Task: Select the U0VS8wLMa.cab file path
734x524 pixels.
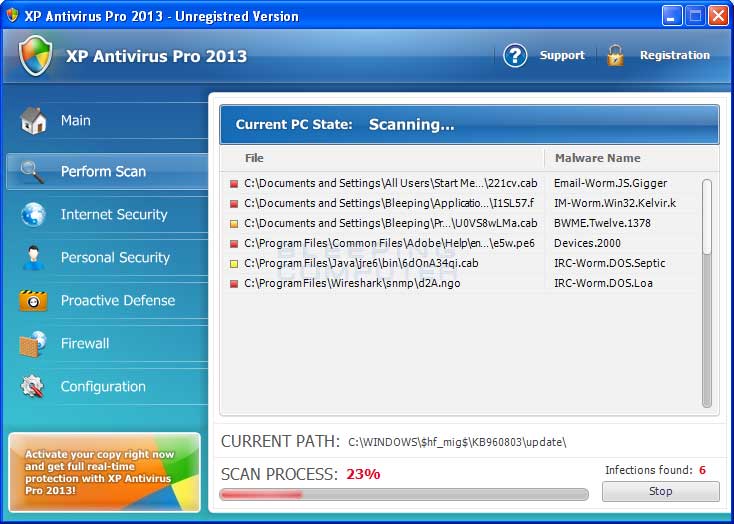Action: point(390,223)
